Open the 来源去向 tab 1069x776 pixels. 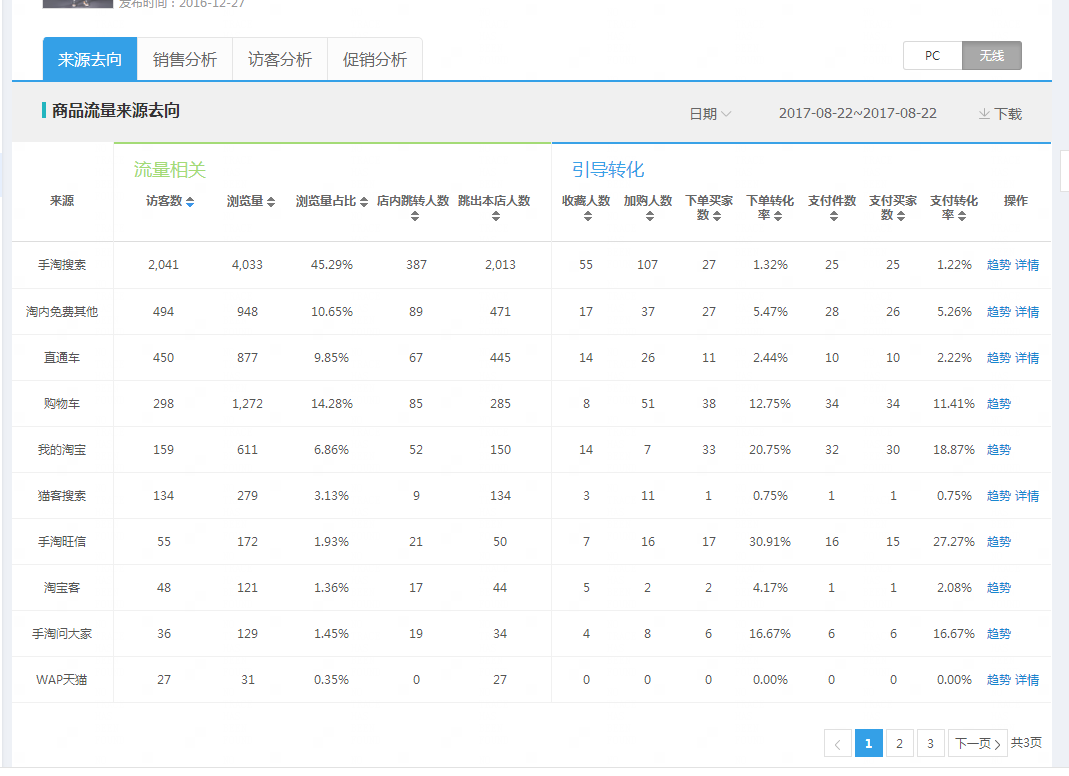(90, 59)
